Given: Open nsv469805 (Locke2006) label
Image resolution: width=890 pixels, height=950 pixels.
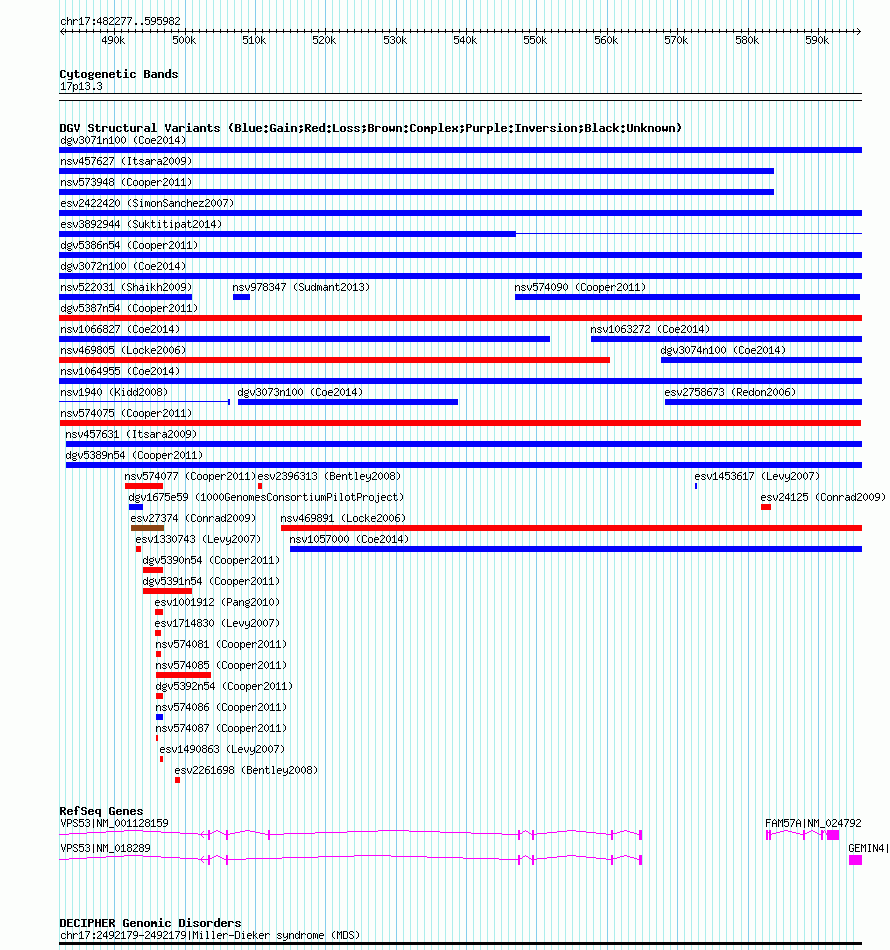Looking at the screenshot, I should point(123,350).
